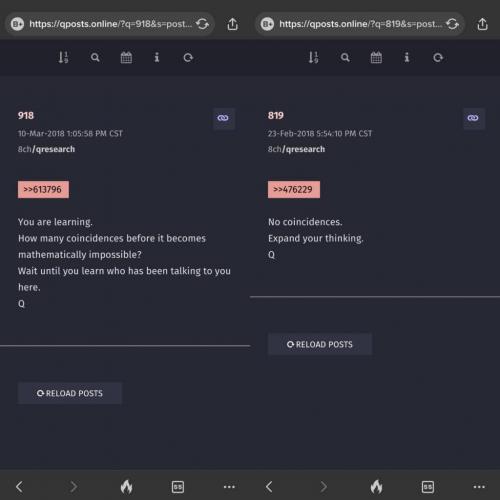Image resolution: width=500 pixels, height=500 pixels.
Task: Click sort order icon in left pane
Action: pyautogui.click(x=63, y=57)
